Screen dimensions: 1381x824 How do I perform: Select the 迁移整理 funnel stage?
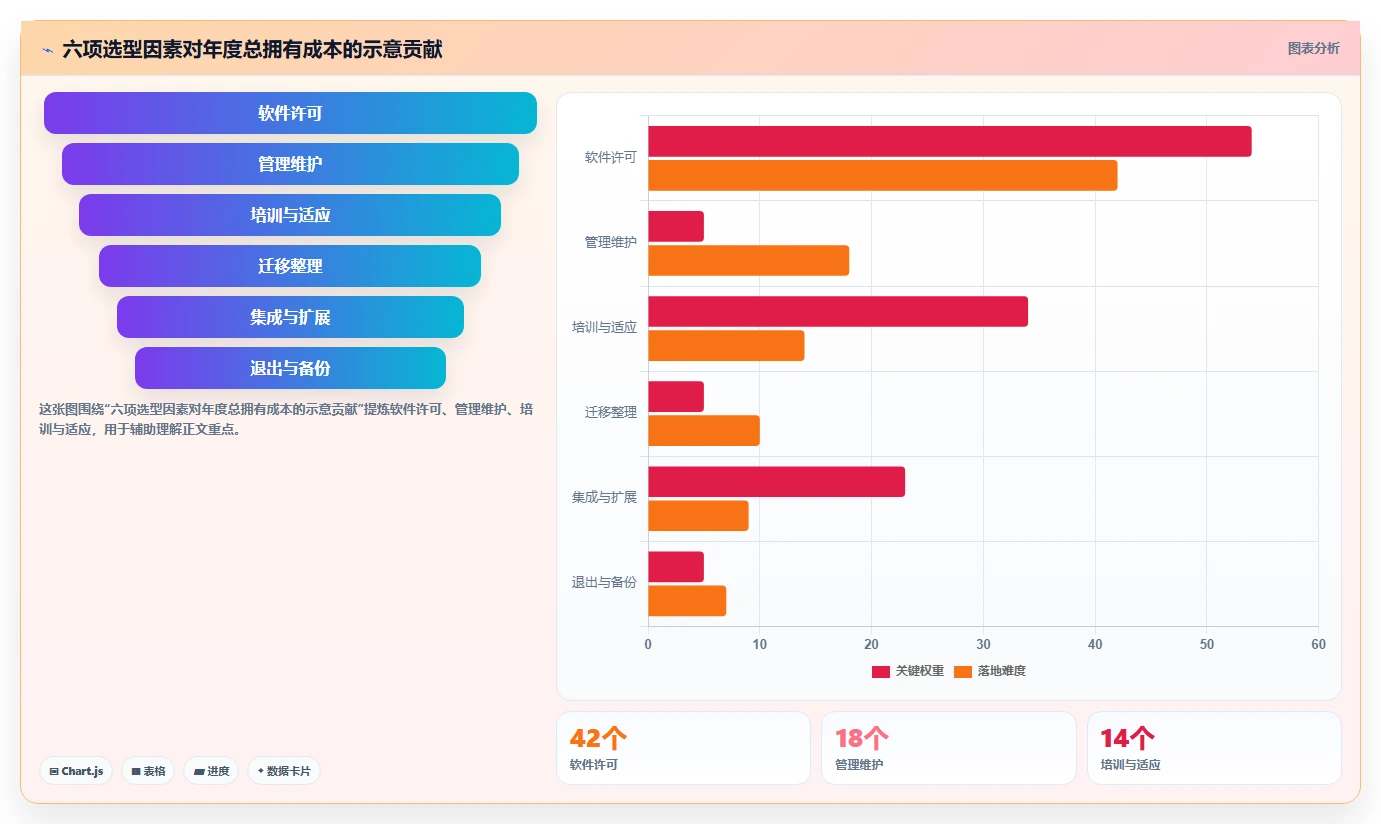click(x=290, y=266)
